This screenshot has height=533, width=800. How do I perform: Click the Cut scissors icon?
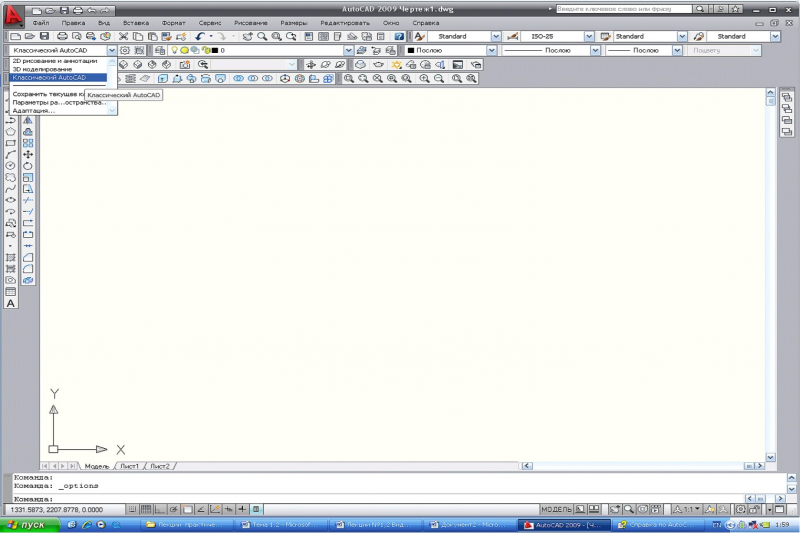[x=123, y=36]
